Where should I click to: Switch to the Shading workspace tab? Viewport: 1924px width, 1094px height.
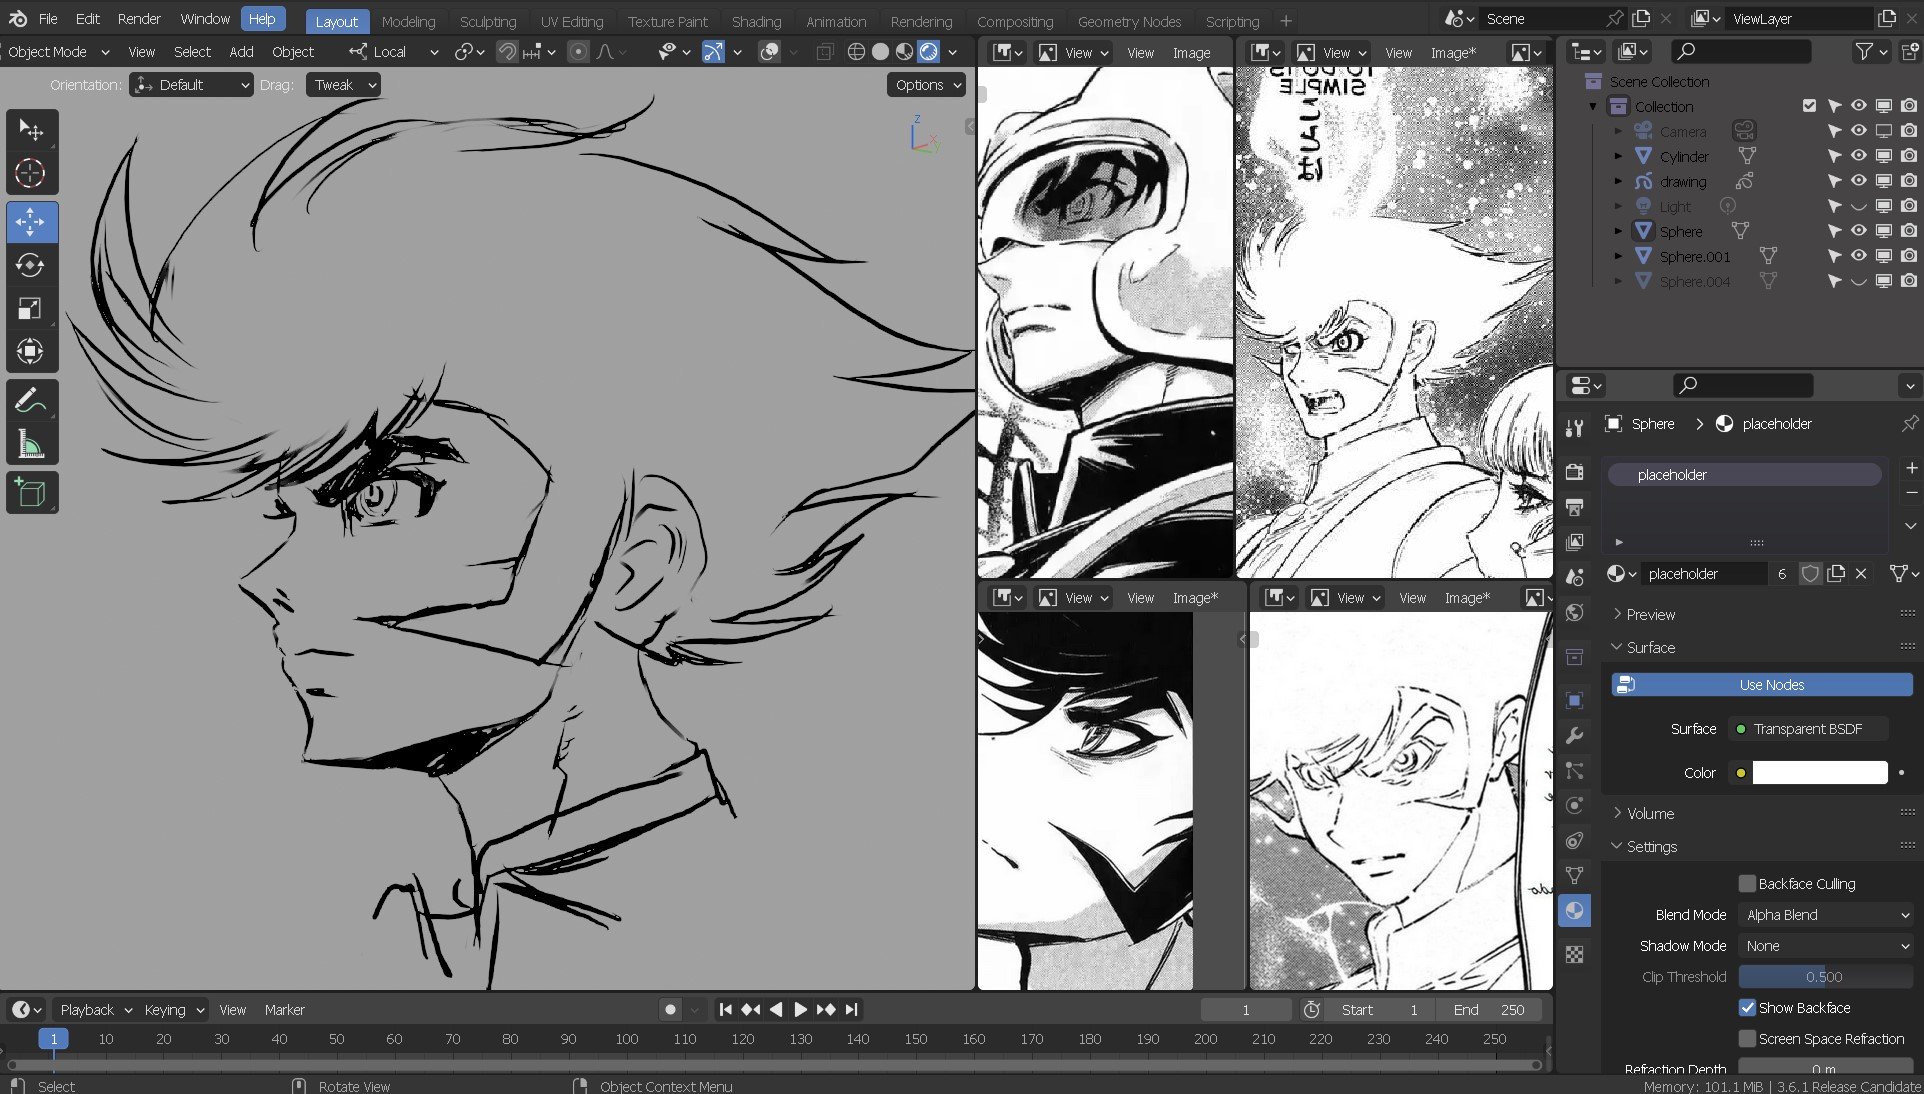tap(756, 21)
